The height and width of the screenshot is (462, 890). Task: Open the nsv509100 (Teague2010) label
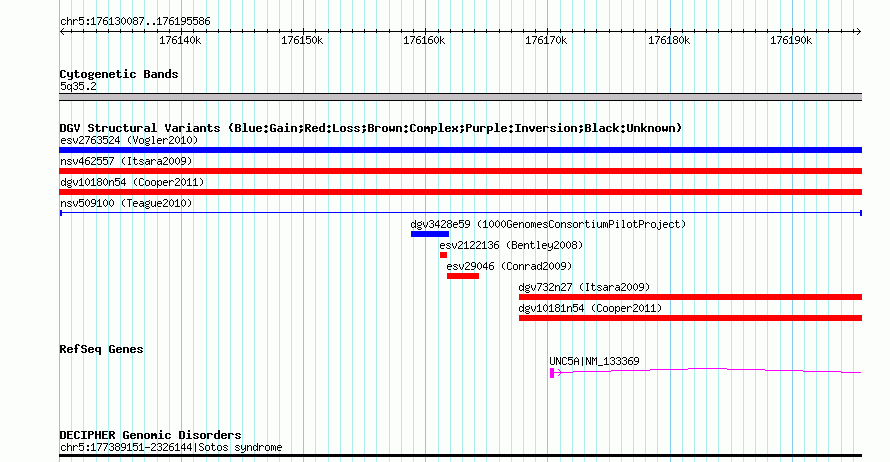pos(126,203)
